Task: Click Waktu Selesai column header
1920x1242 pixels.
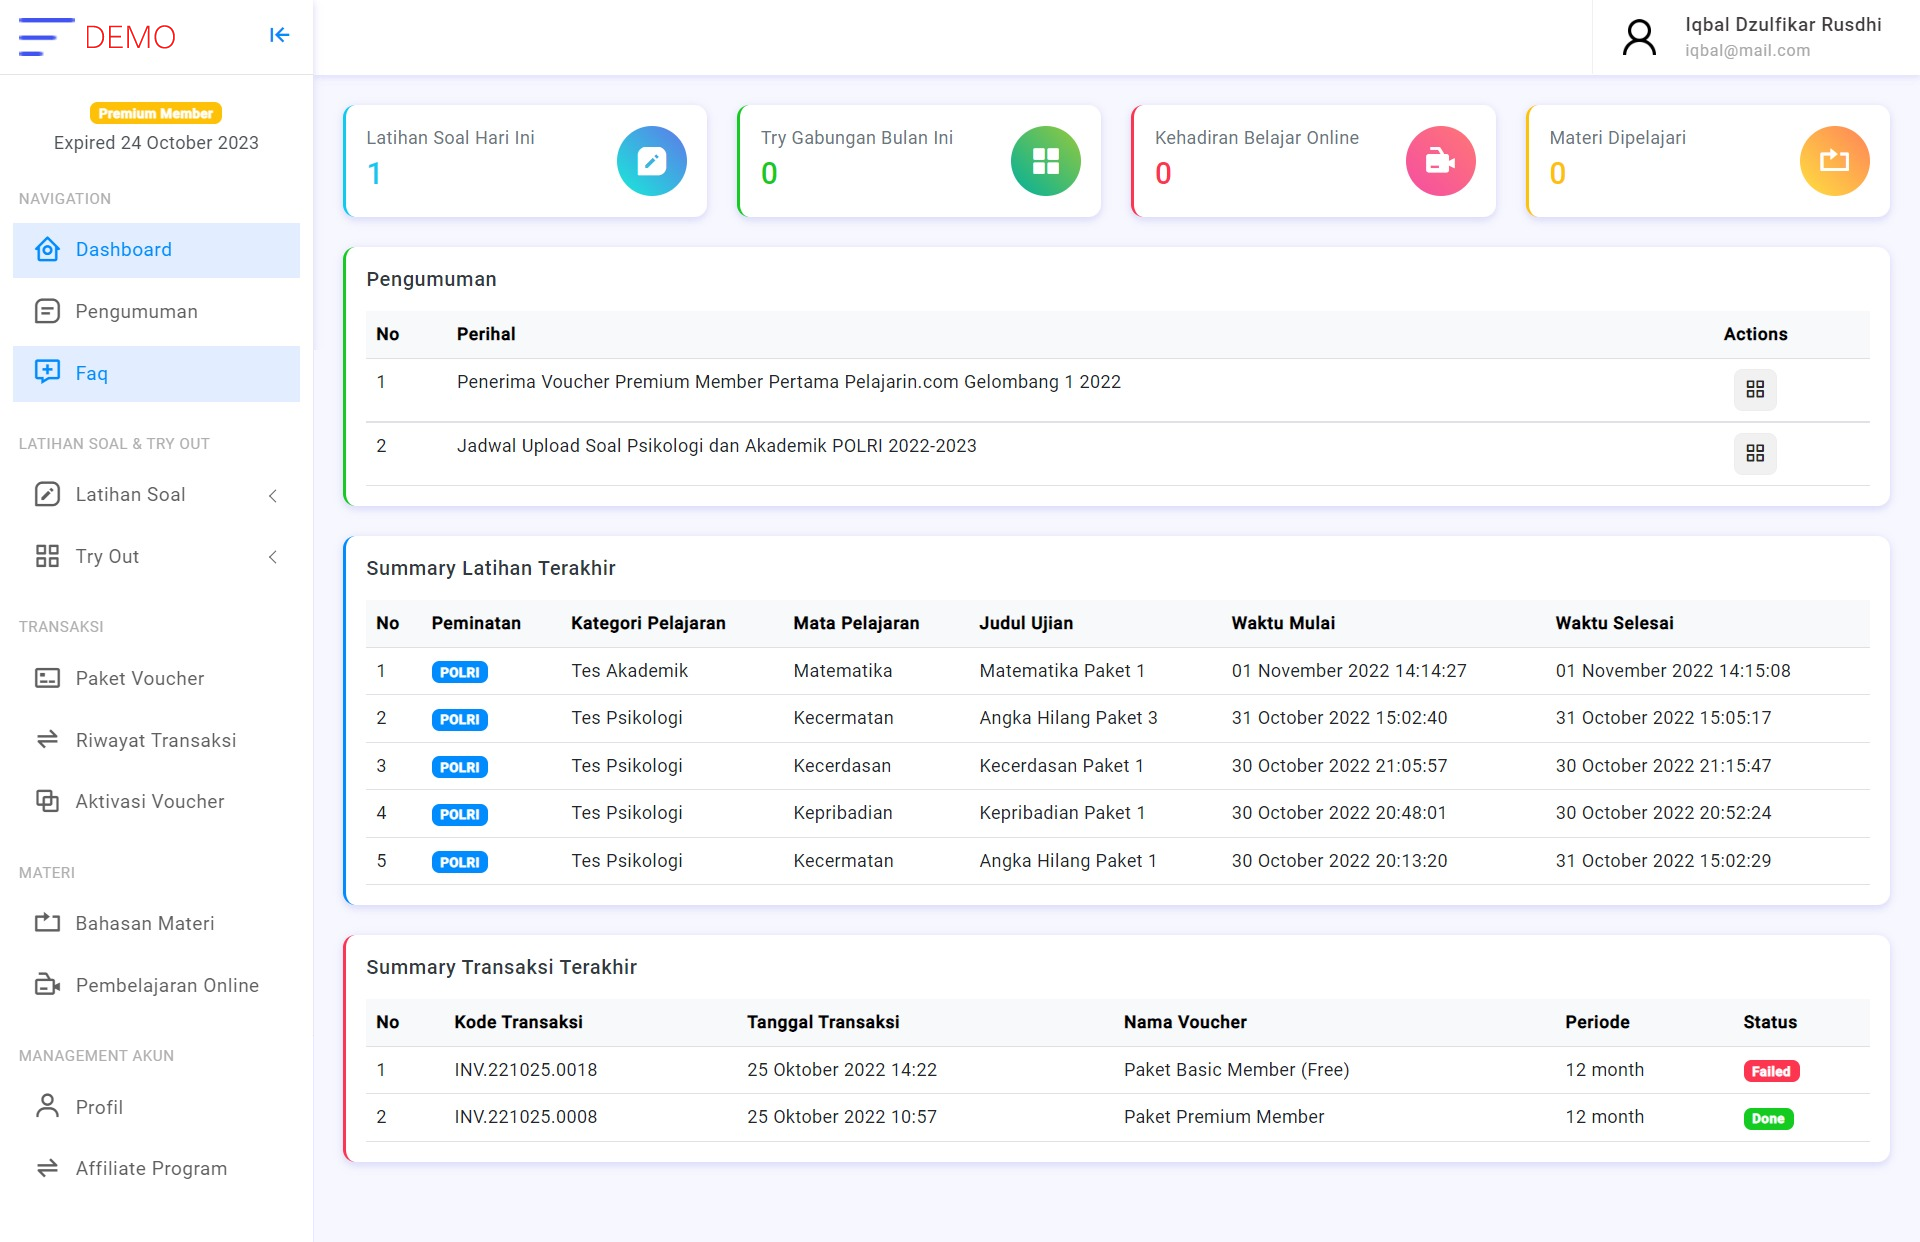Action: point(1614,623)
